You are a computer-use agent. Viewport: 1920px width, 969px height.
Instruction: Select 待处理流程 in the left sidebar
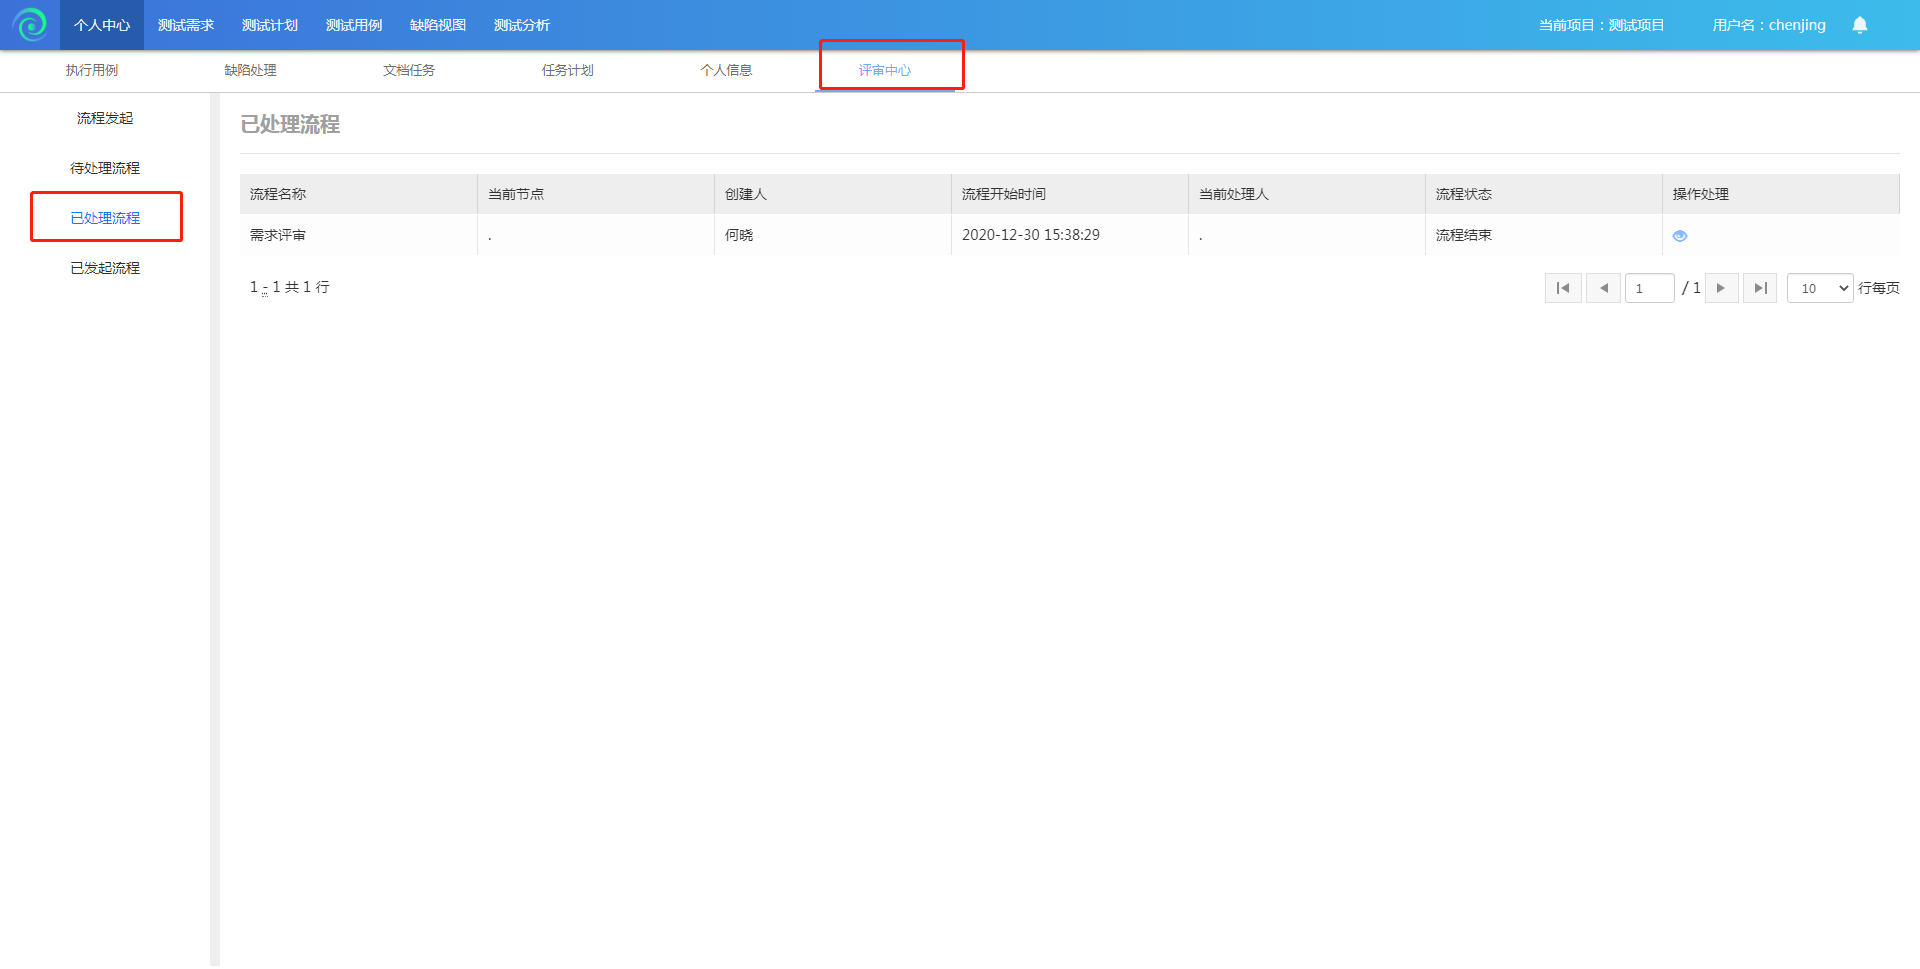(x=105, y=168)
